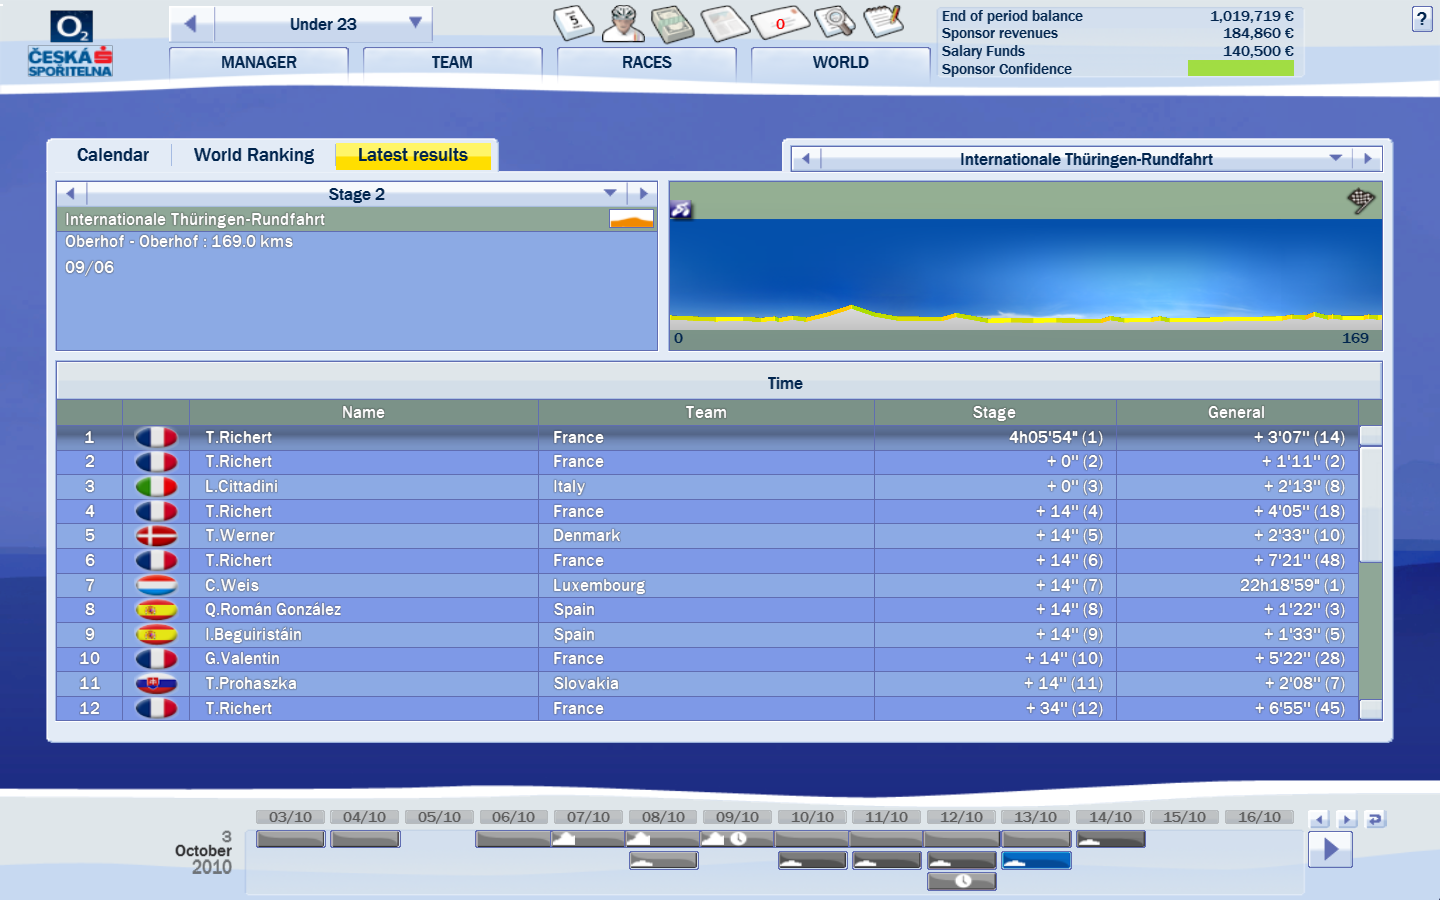Select the highlighted blue race on 13/10
Viewport: 1440px width, 900px height.
coord(1036,860)
